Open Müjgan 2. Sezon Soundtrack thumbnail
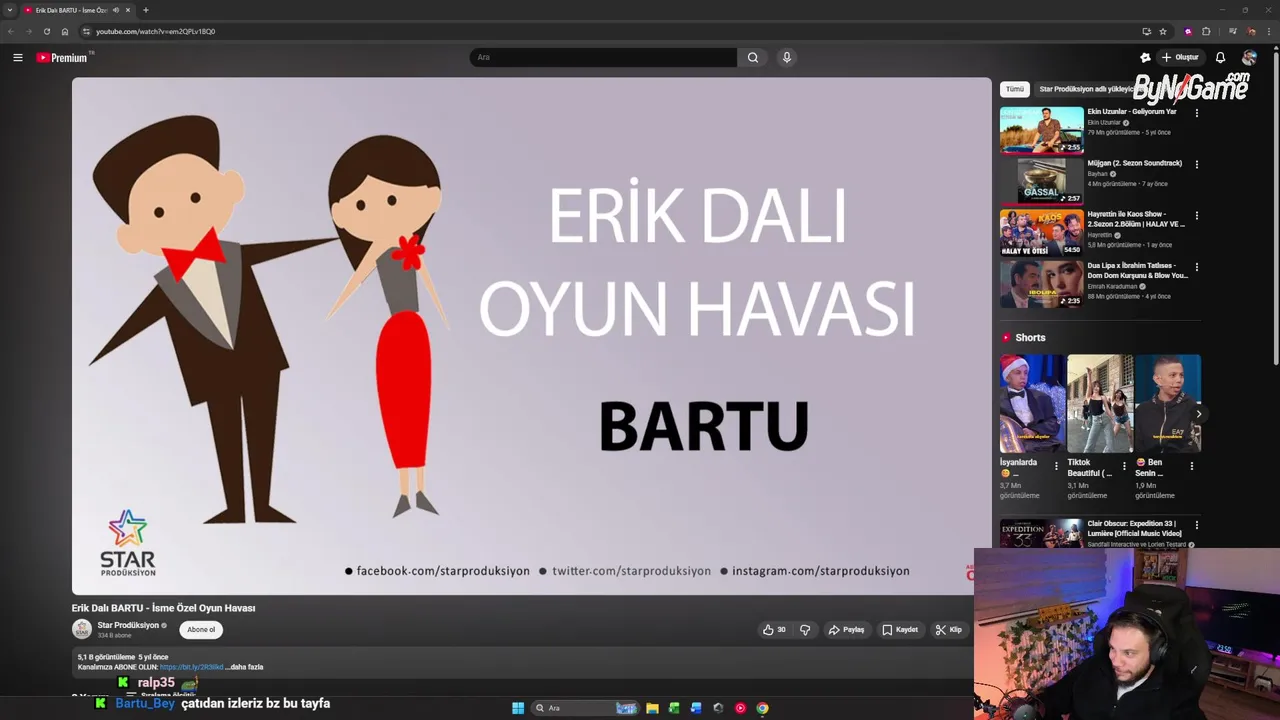Image resolution: width=1280 pixels, height=720 pixels. 1041,181
